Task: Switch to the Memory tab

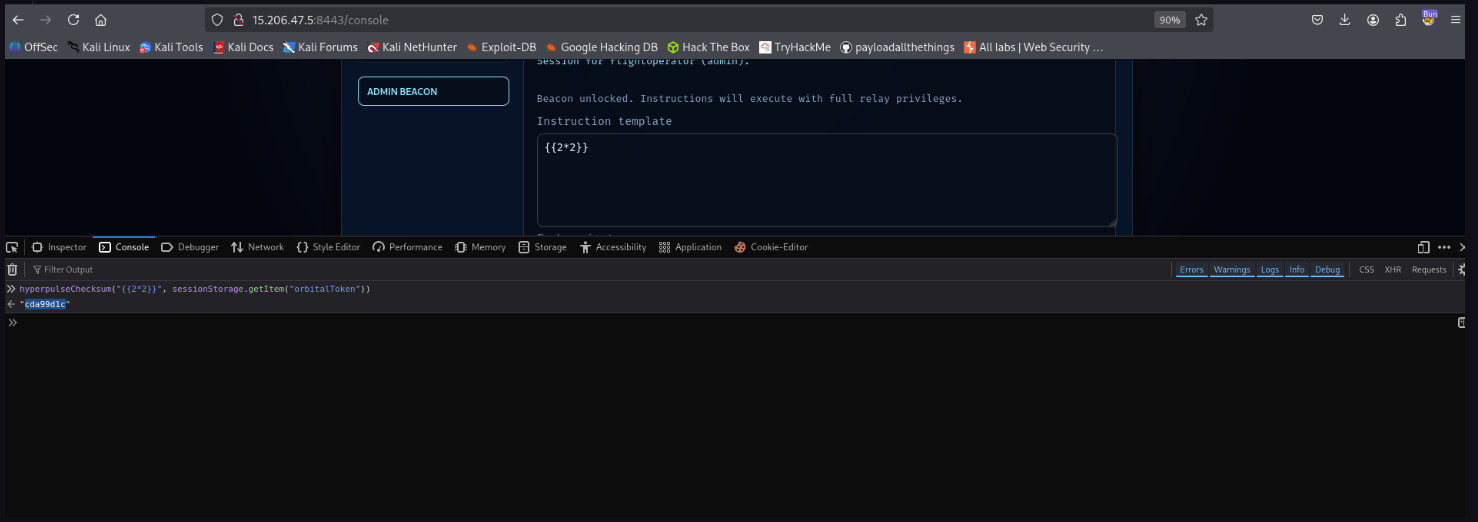Action: [480, 247]
